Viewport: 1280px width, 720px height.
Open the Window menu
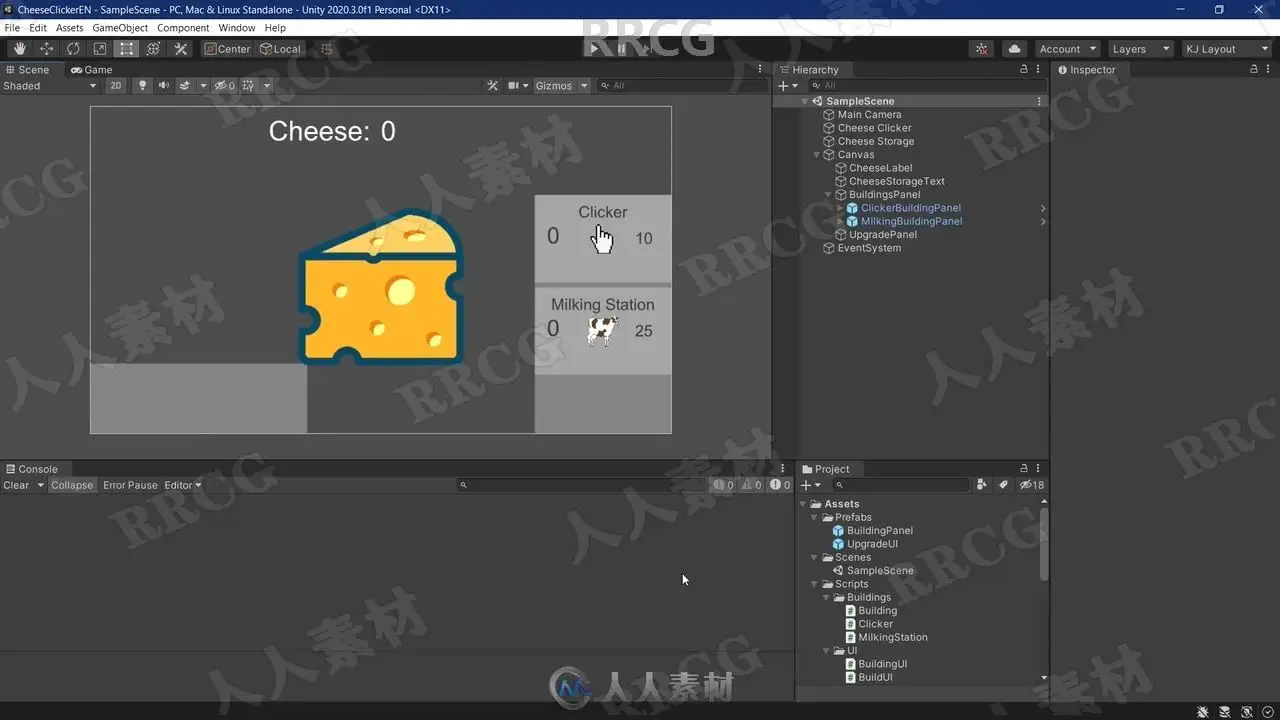237,28
